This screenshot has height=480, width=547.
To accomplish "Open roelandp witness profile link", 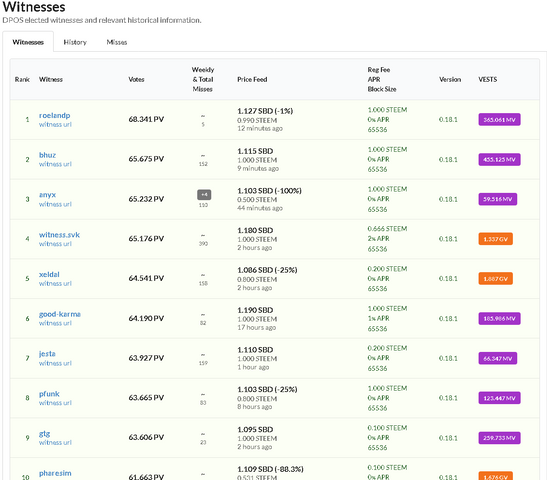I will click(54, 115).
